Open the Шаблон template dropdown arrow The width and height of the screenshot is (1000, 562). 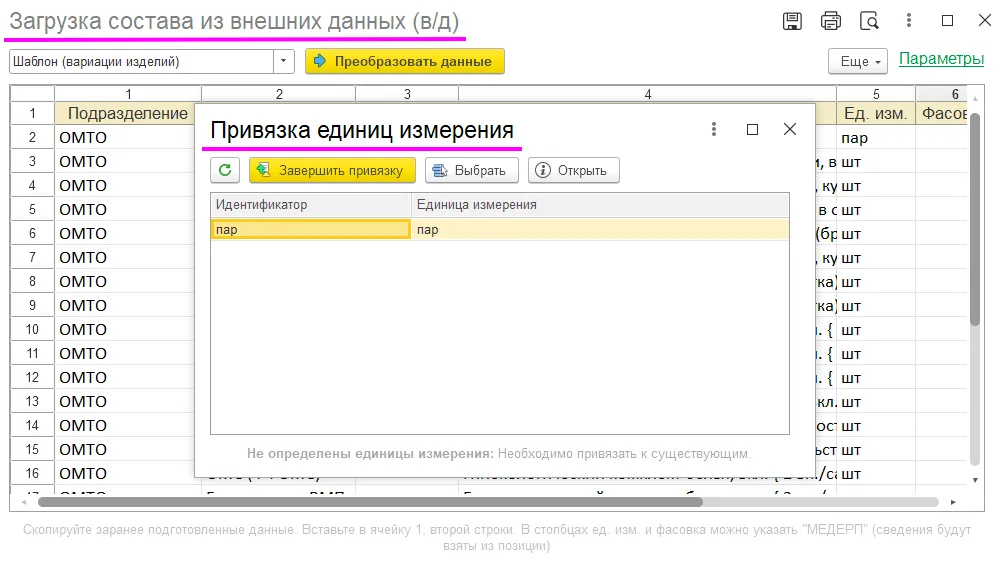[x=284, y=61]
